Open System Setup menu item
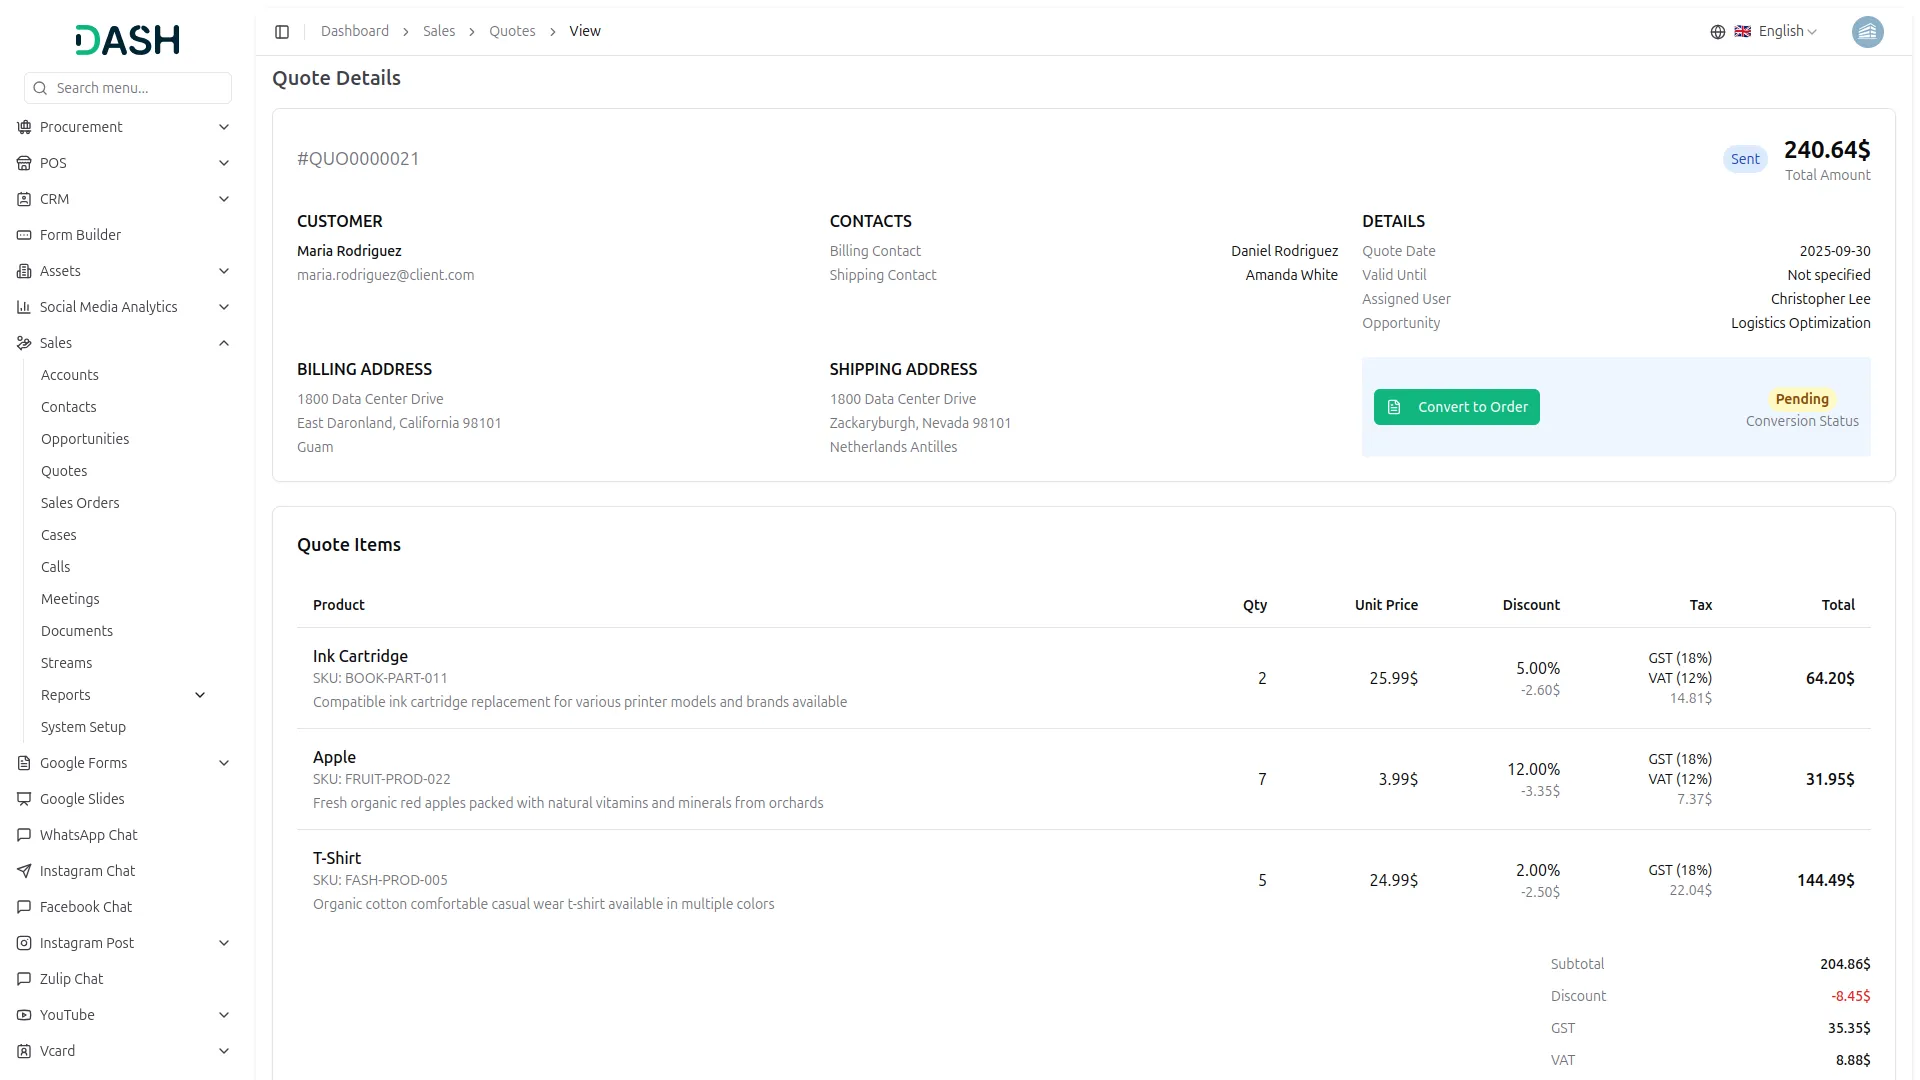Screen dimensions: 1920x1080 [x=83, y=727]
